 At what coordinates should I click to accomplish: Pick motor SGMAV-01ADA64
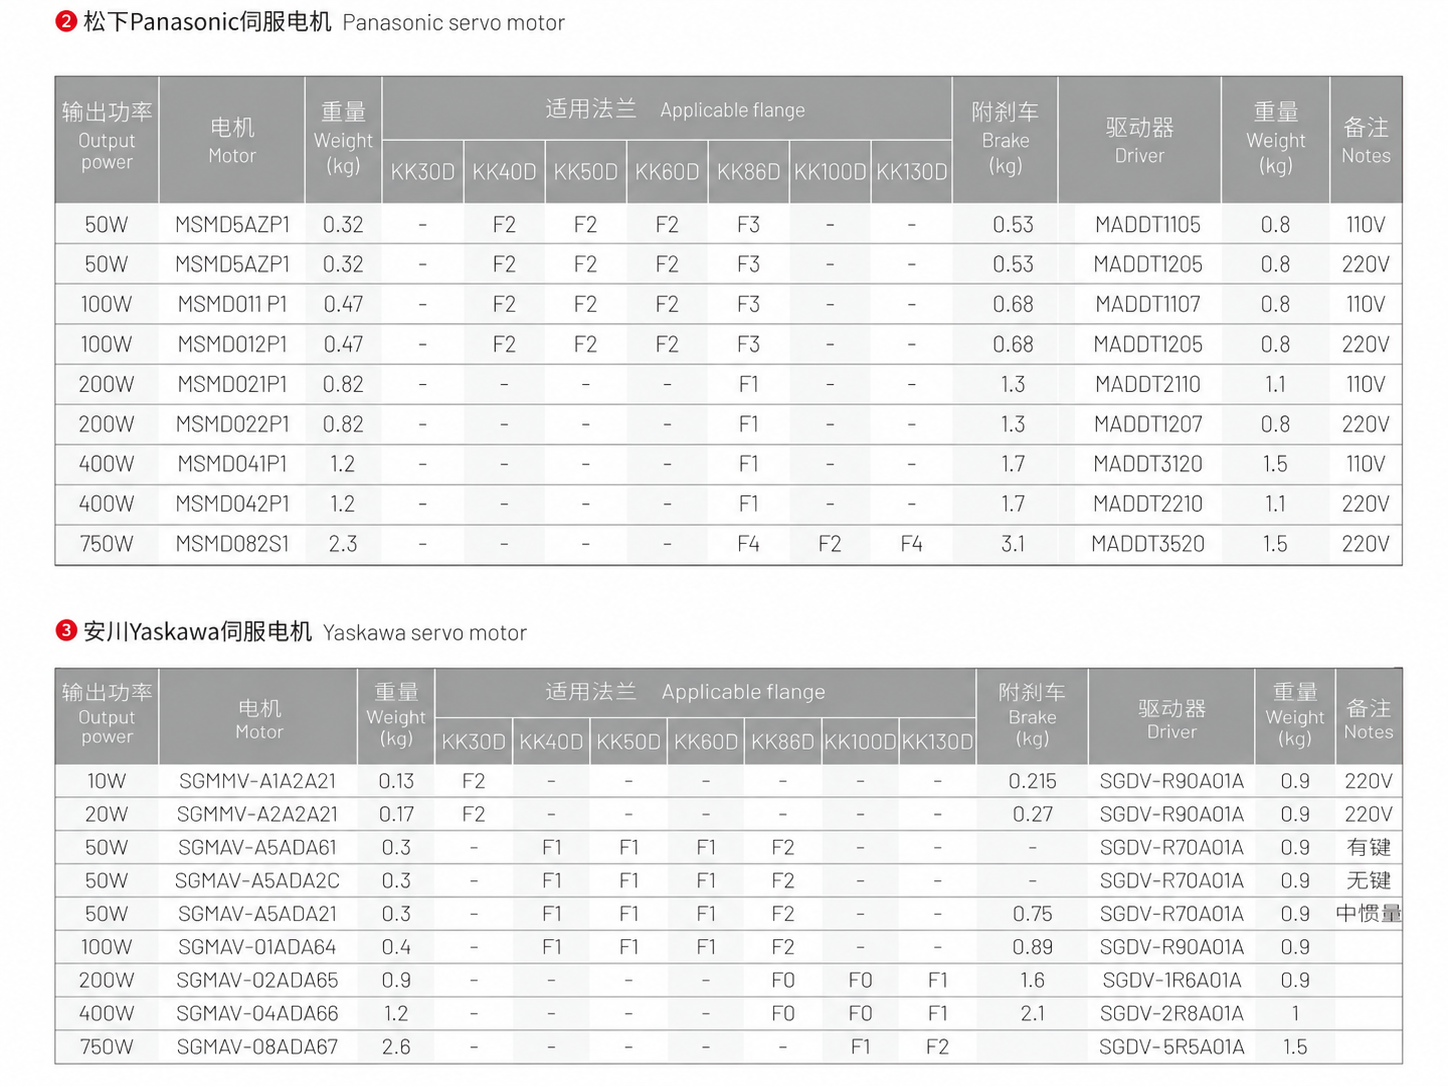point(258,947)
